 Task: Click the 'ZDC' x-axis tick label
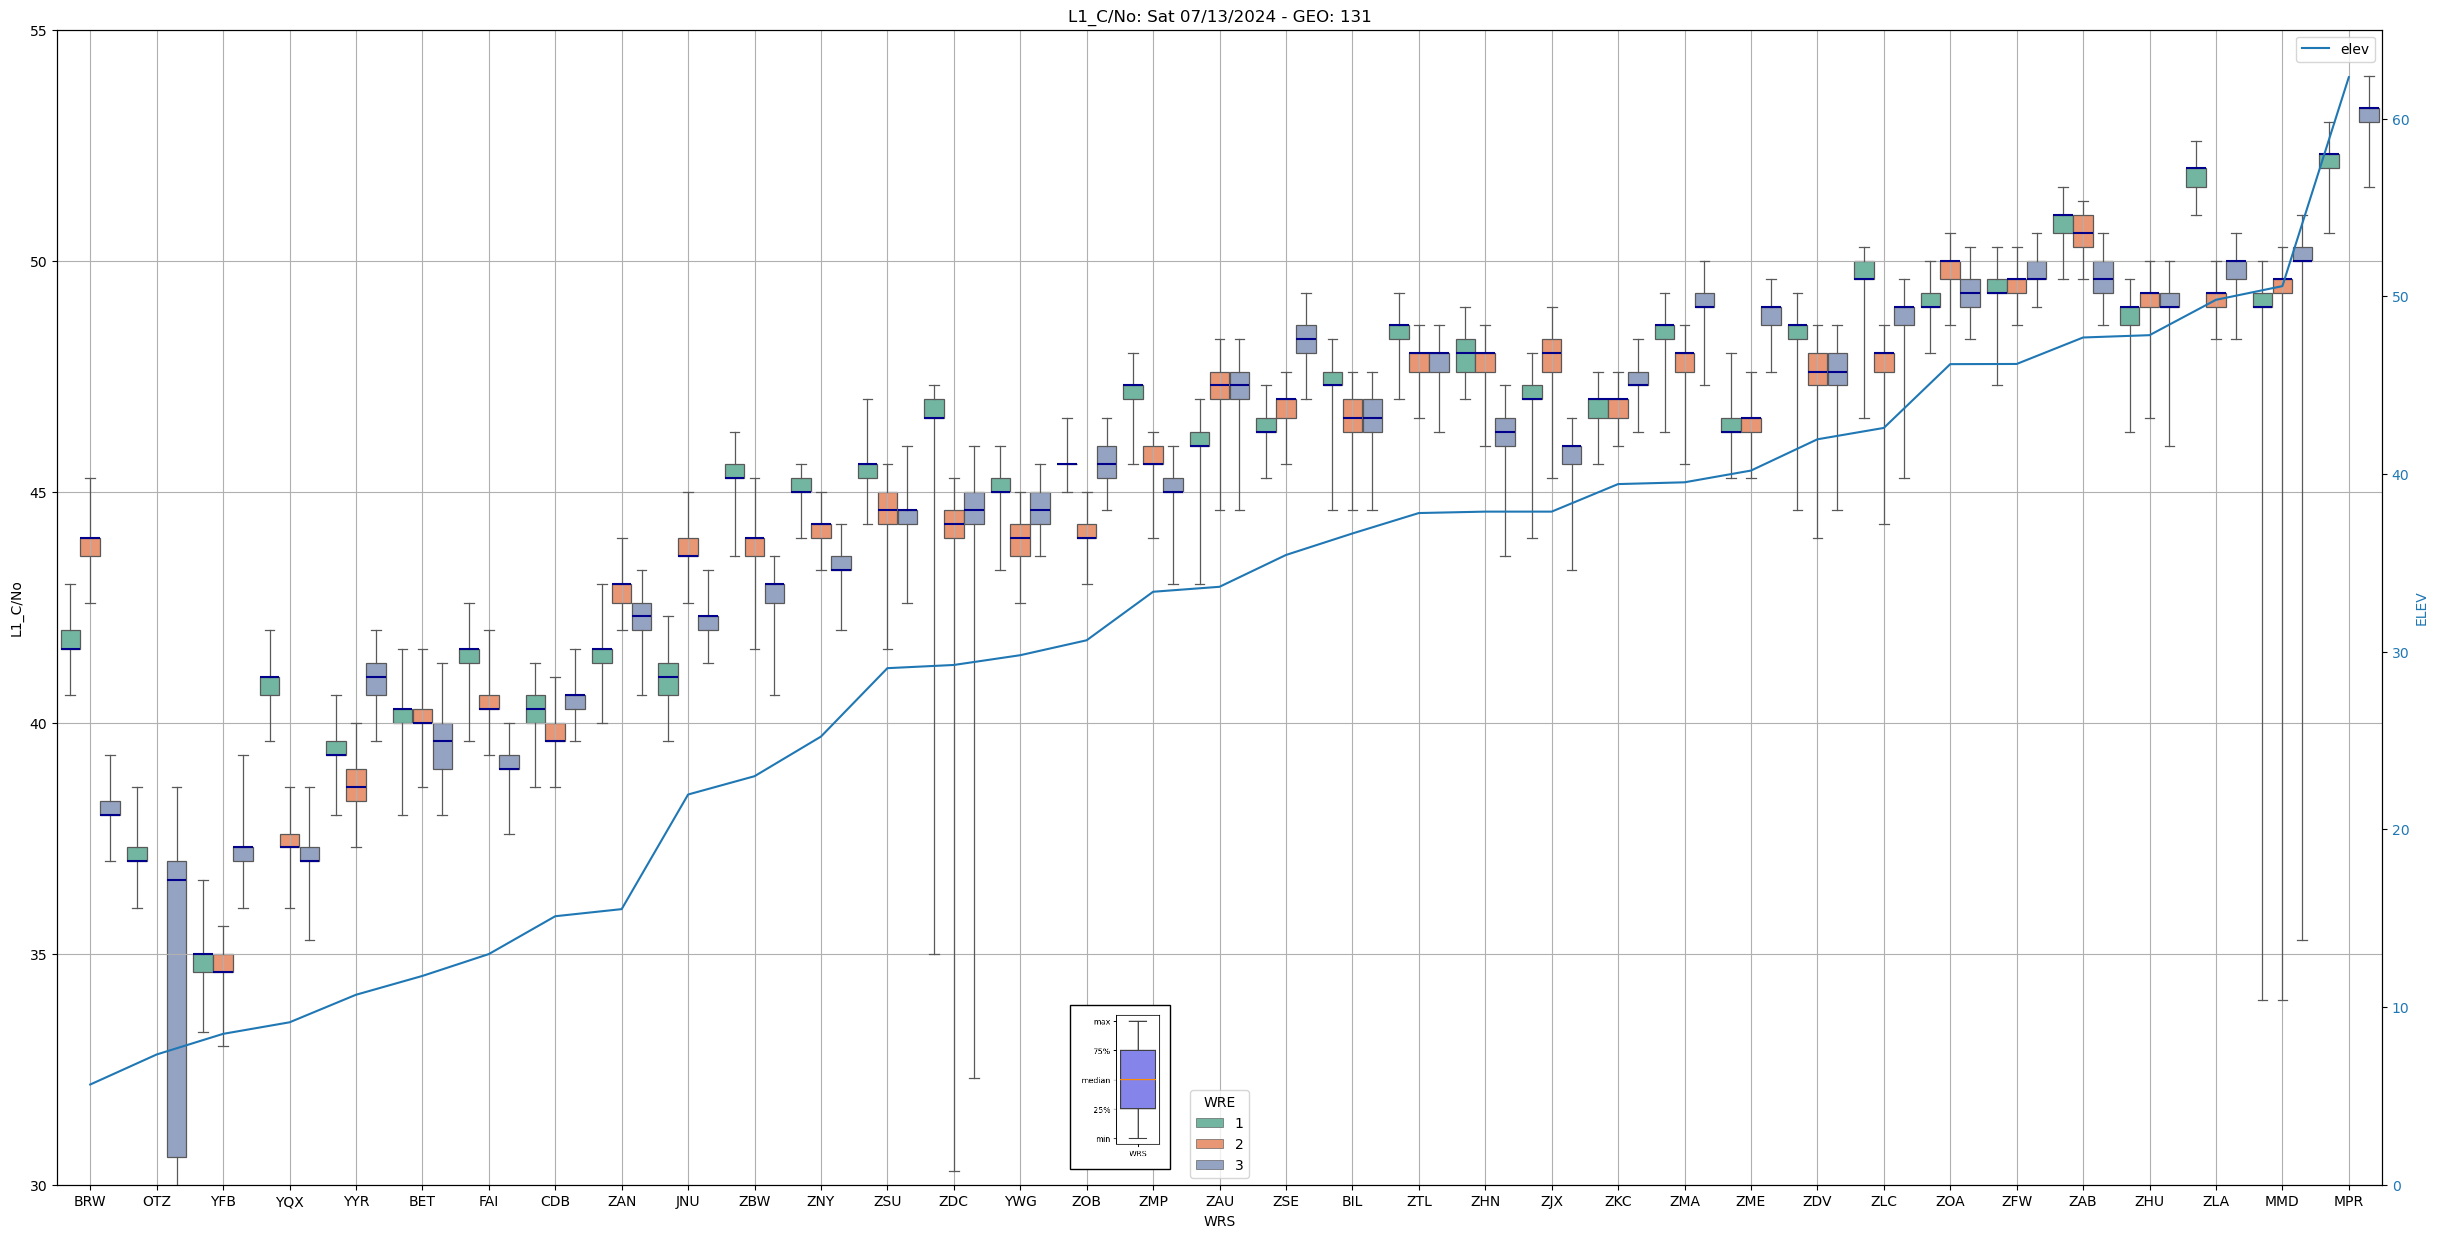[x=954, y=1201]
